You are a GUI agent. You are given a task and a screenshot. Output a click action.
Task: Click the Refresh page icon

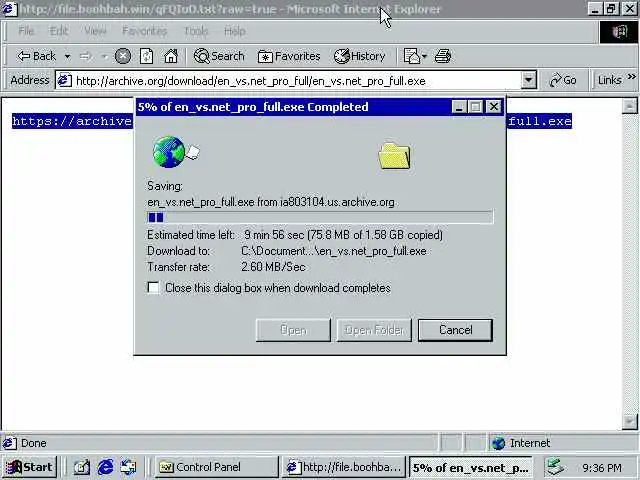point(146,56)
